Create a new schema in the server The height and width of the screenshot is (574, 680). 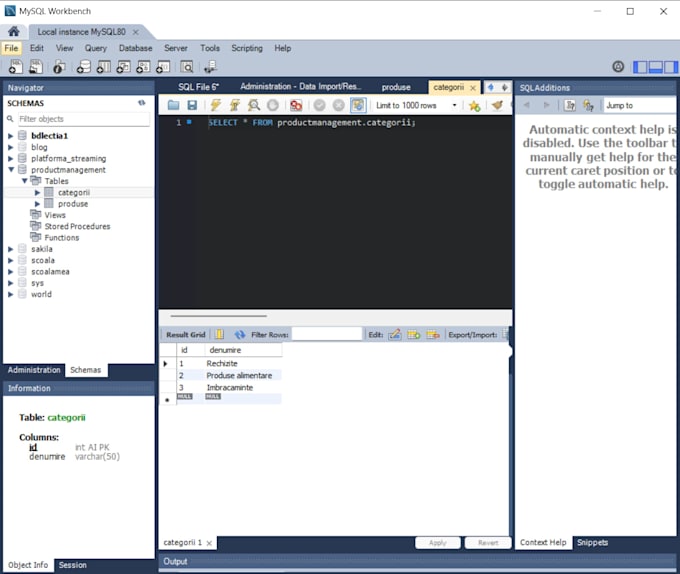click(x=83, y=67)
